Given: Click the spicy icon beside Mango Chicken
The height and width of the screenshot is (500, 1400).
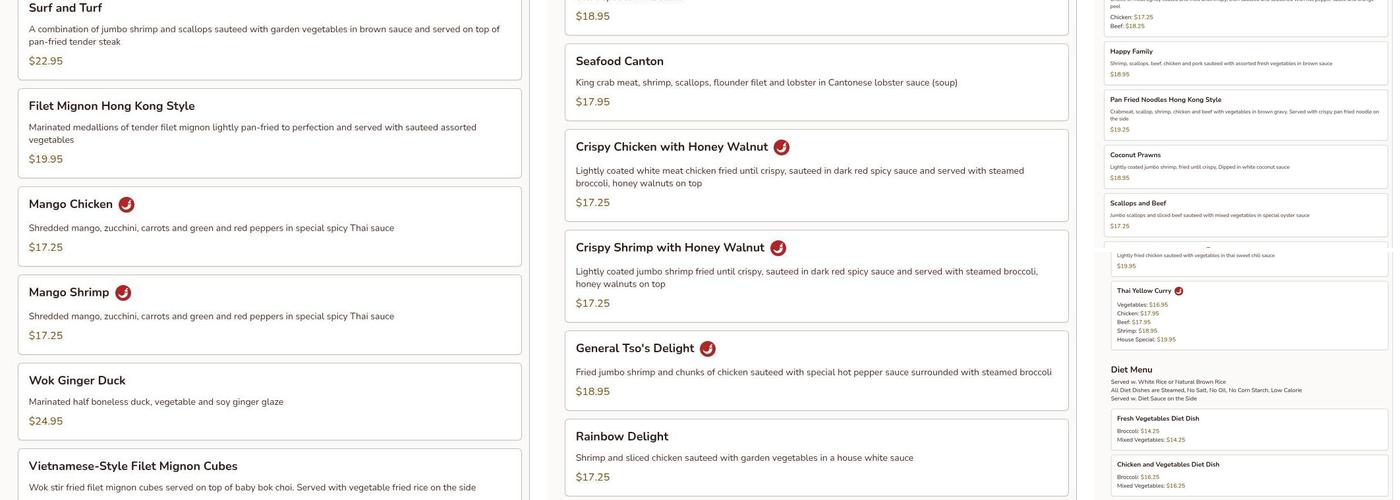Looking at the screenshot, I should pos(126,205).
